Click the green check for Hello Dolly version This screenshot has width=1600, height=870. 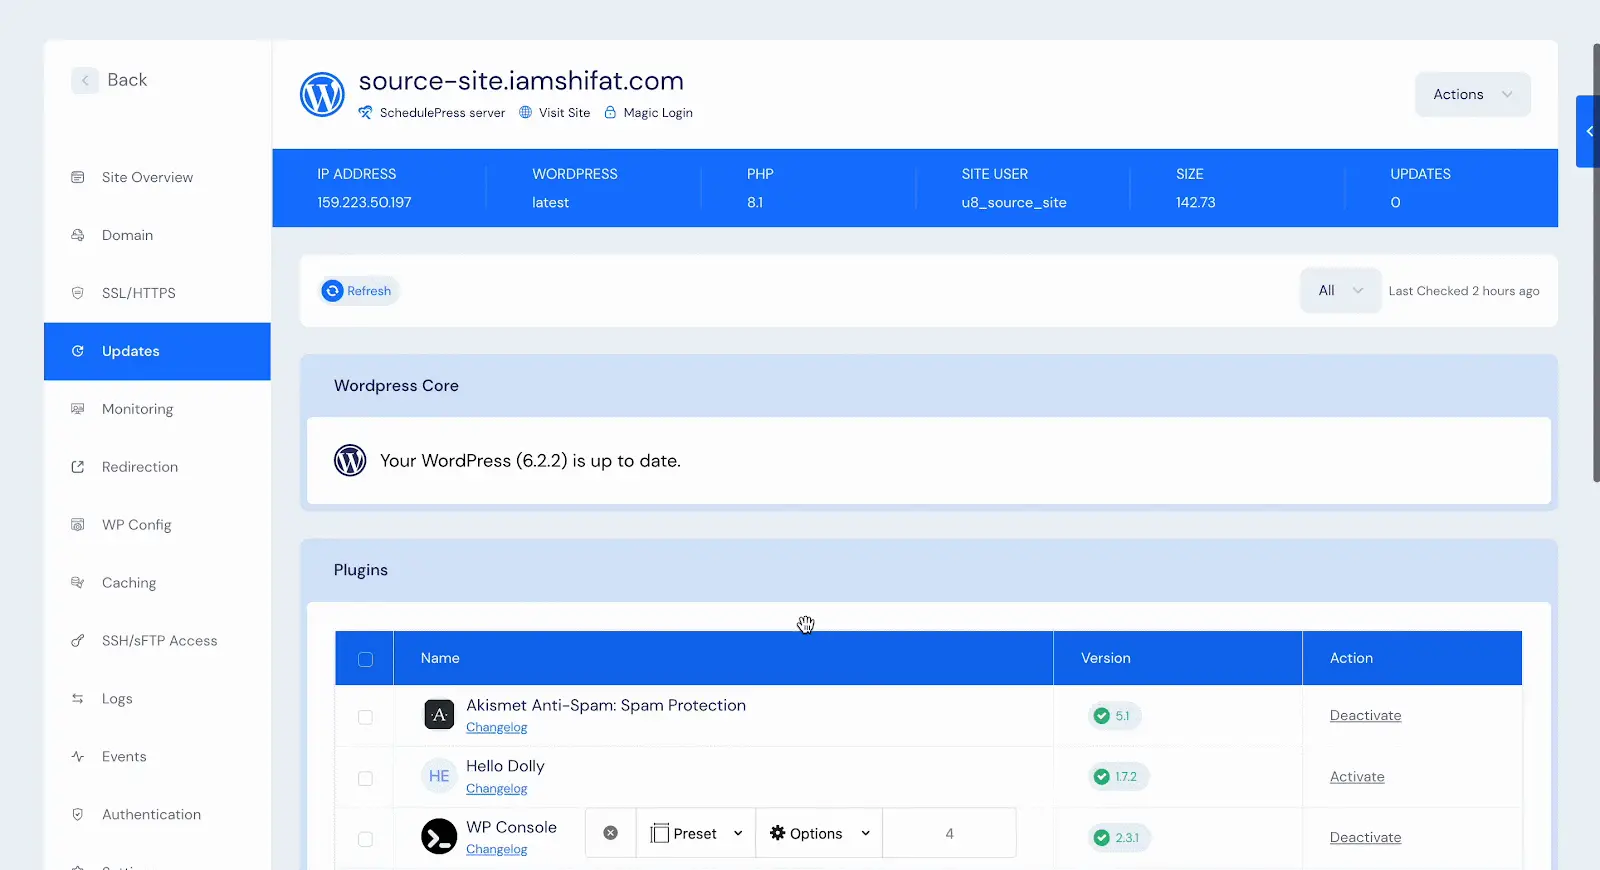[1102, 777]
